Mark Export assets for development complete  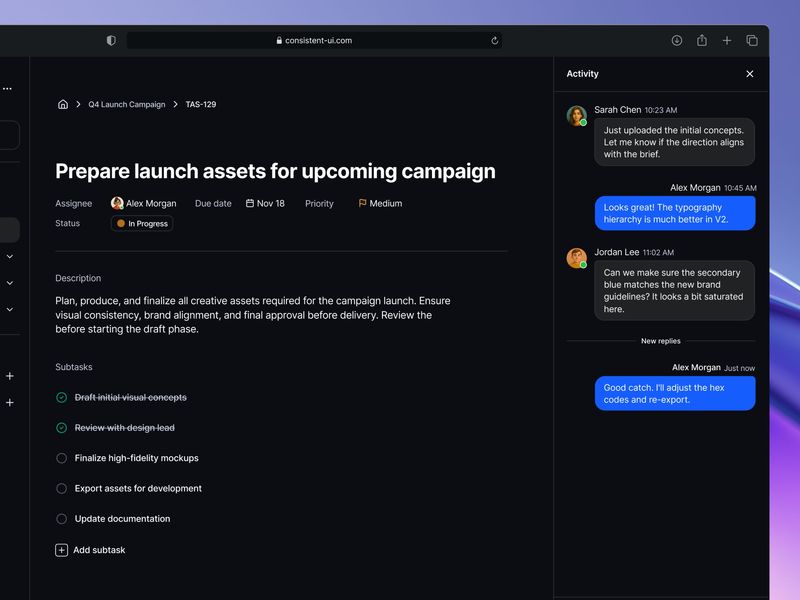pos(62,489)
